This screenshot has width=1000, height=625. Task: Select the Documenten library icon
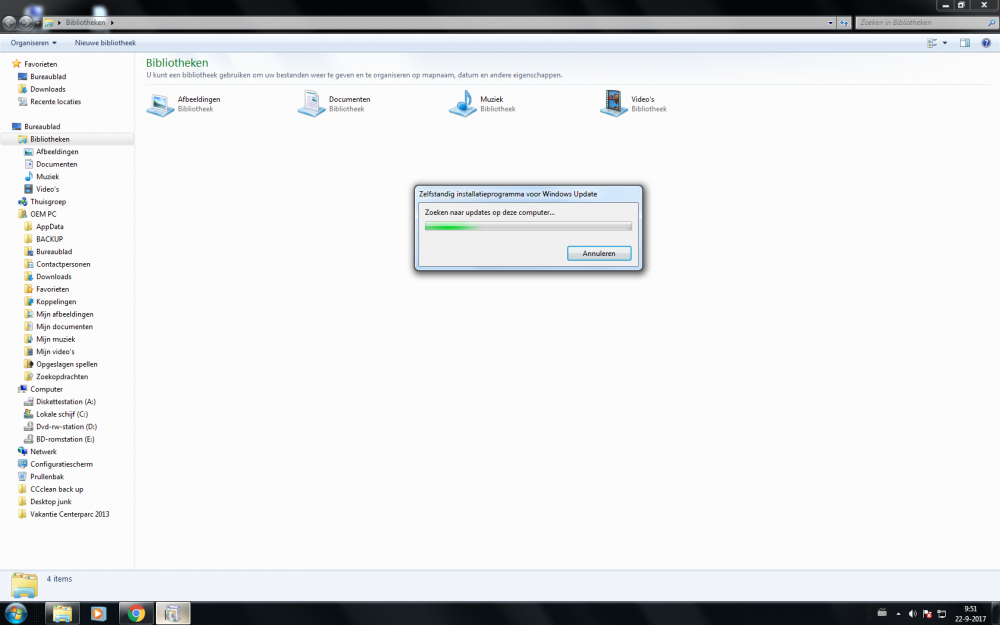pos(312,104)
